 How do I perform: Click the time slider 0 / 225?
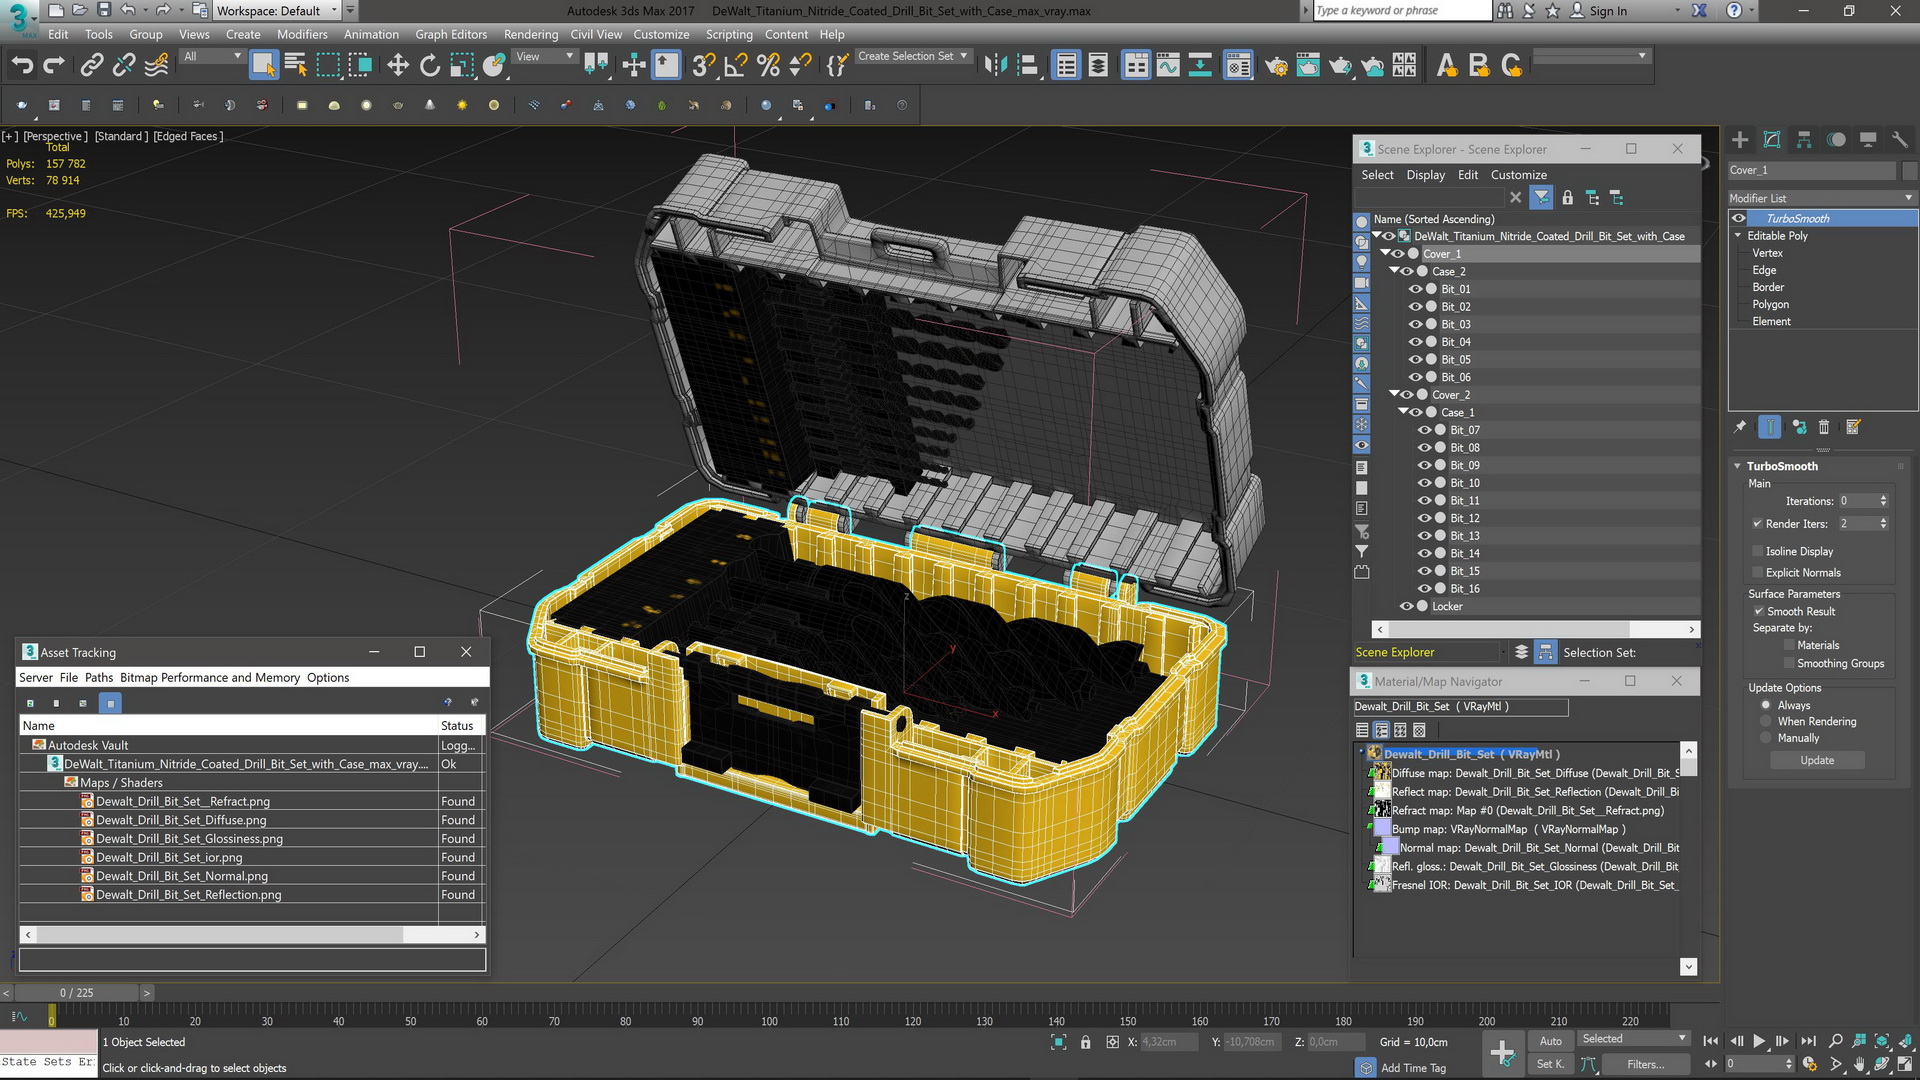(x=76, y=993)
